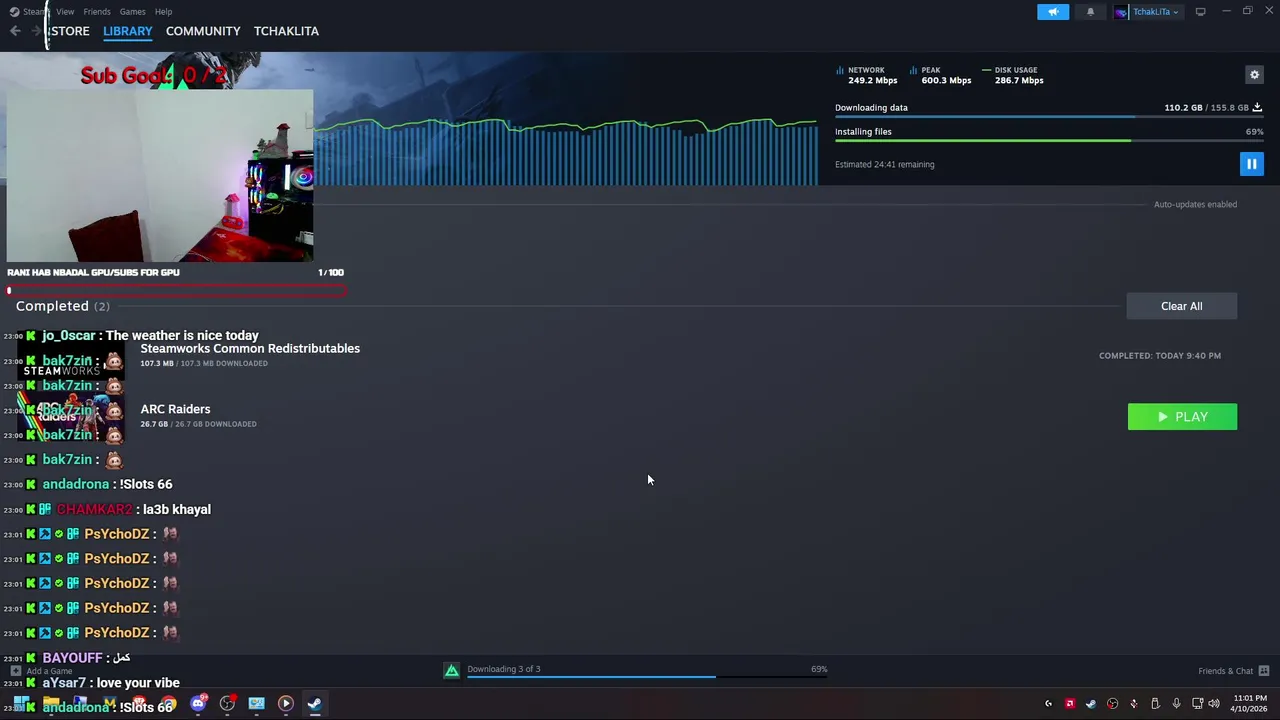
Task: Click the Estimated 24:41 remaining text
Action: [x=884, y=164]
